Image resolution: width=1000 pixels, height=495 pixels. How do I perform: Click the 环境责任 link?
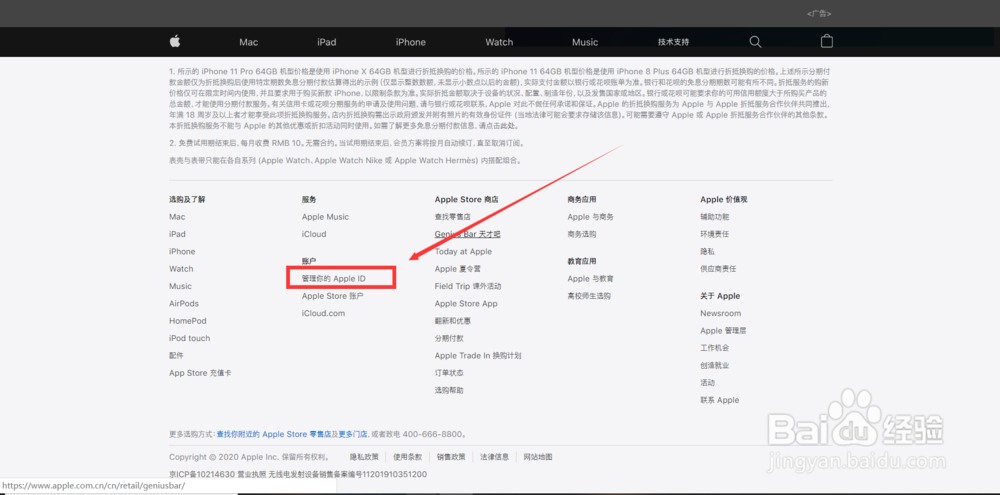tap(714, 234)
